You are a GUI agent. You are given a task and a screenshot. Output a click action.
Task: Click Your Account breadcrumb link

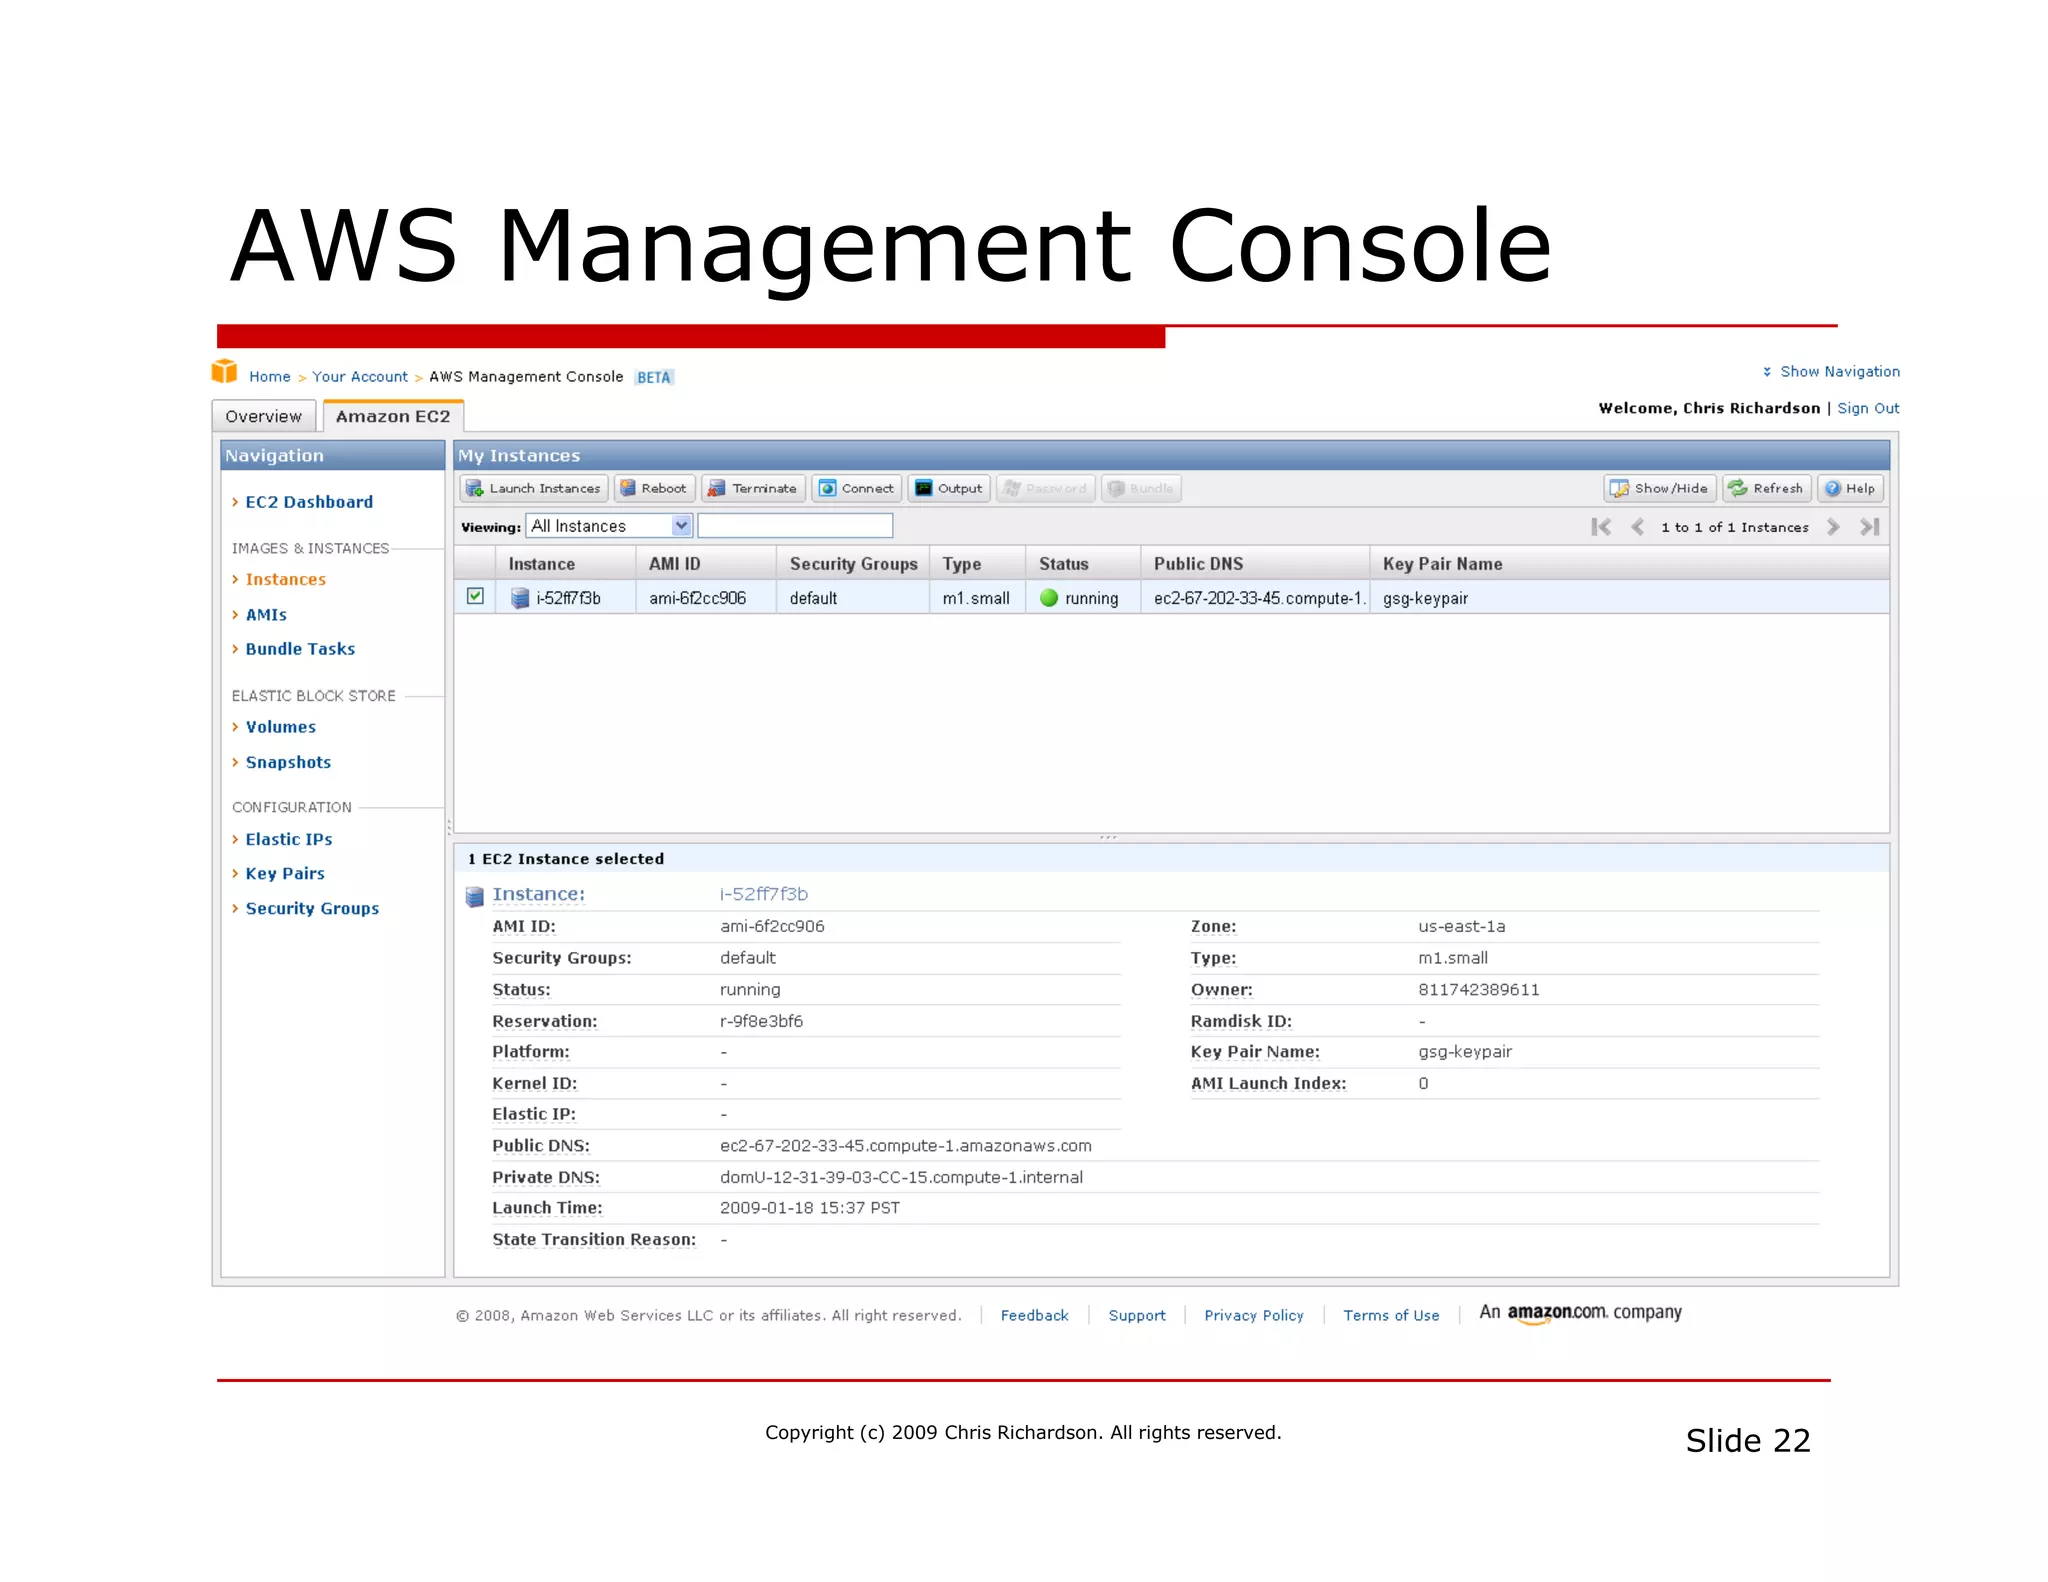[360, 377]
